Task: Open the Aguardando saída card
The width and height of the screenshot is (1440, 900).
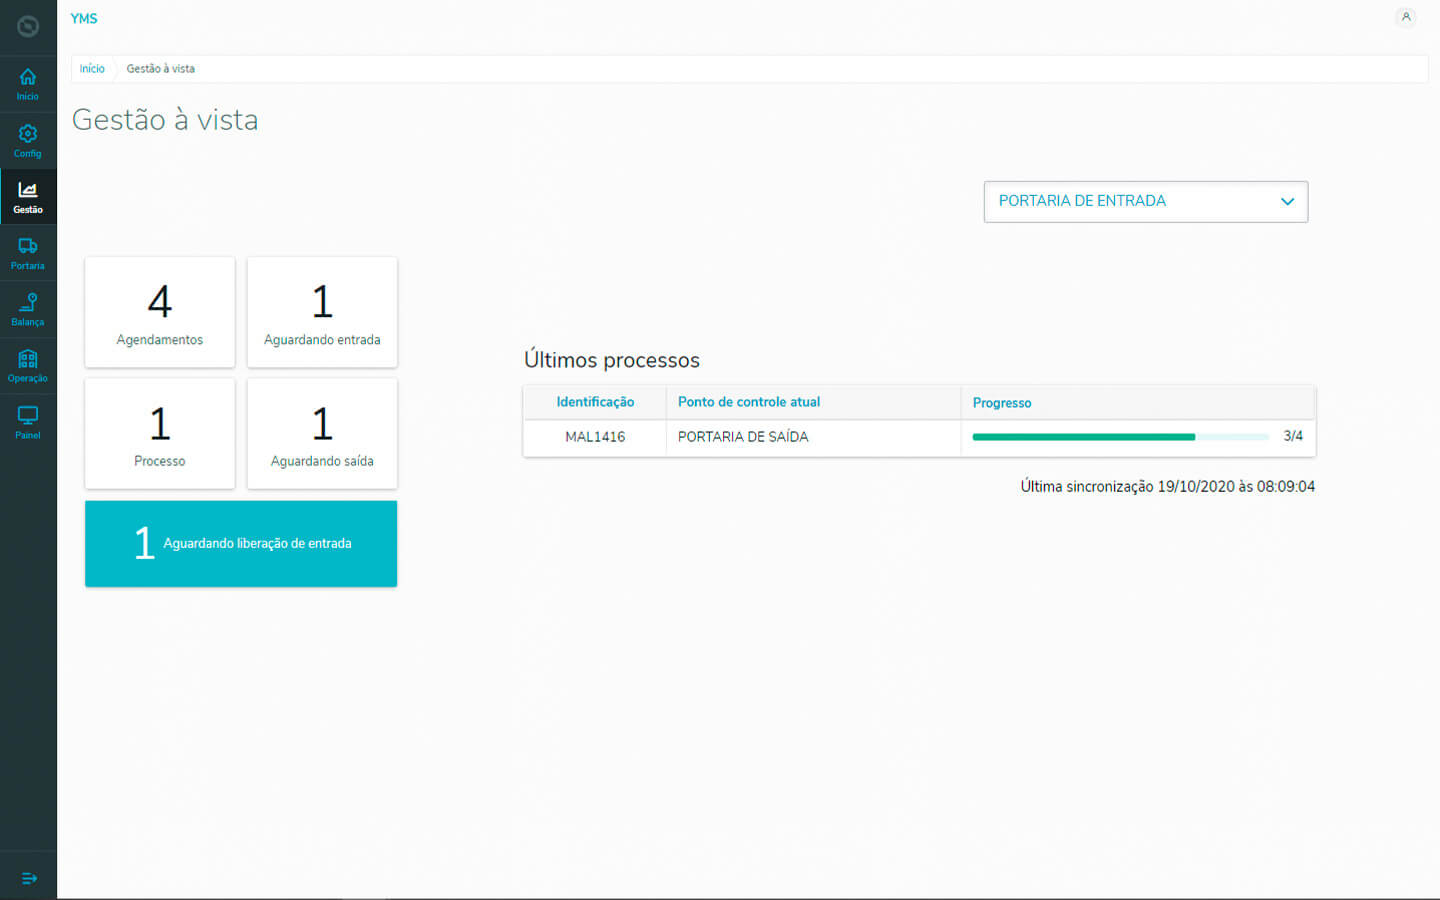Action: coord(322,433)
